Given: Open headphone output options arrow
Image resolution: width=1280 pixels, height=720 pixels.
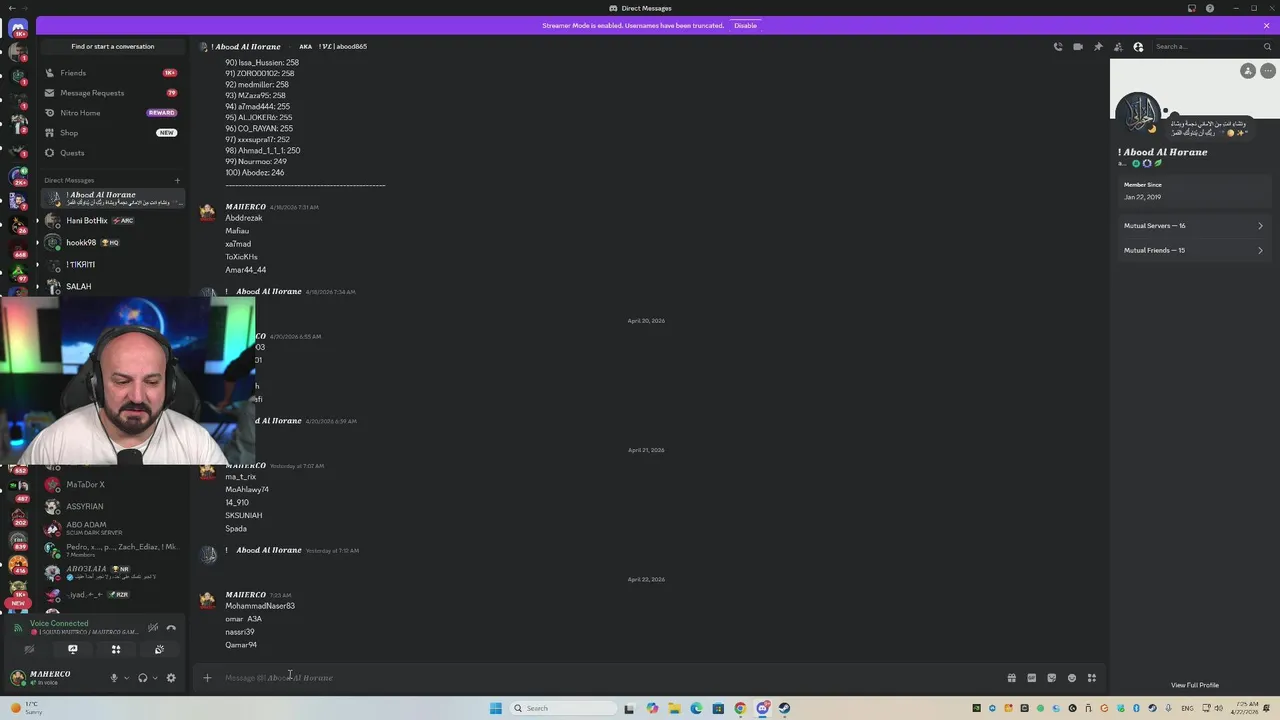Looking at the screenshot, I should pyautogui.click(x=154, y=678).
